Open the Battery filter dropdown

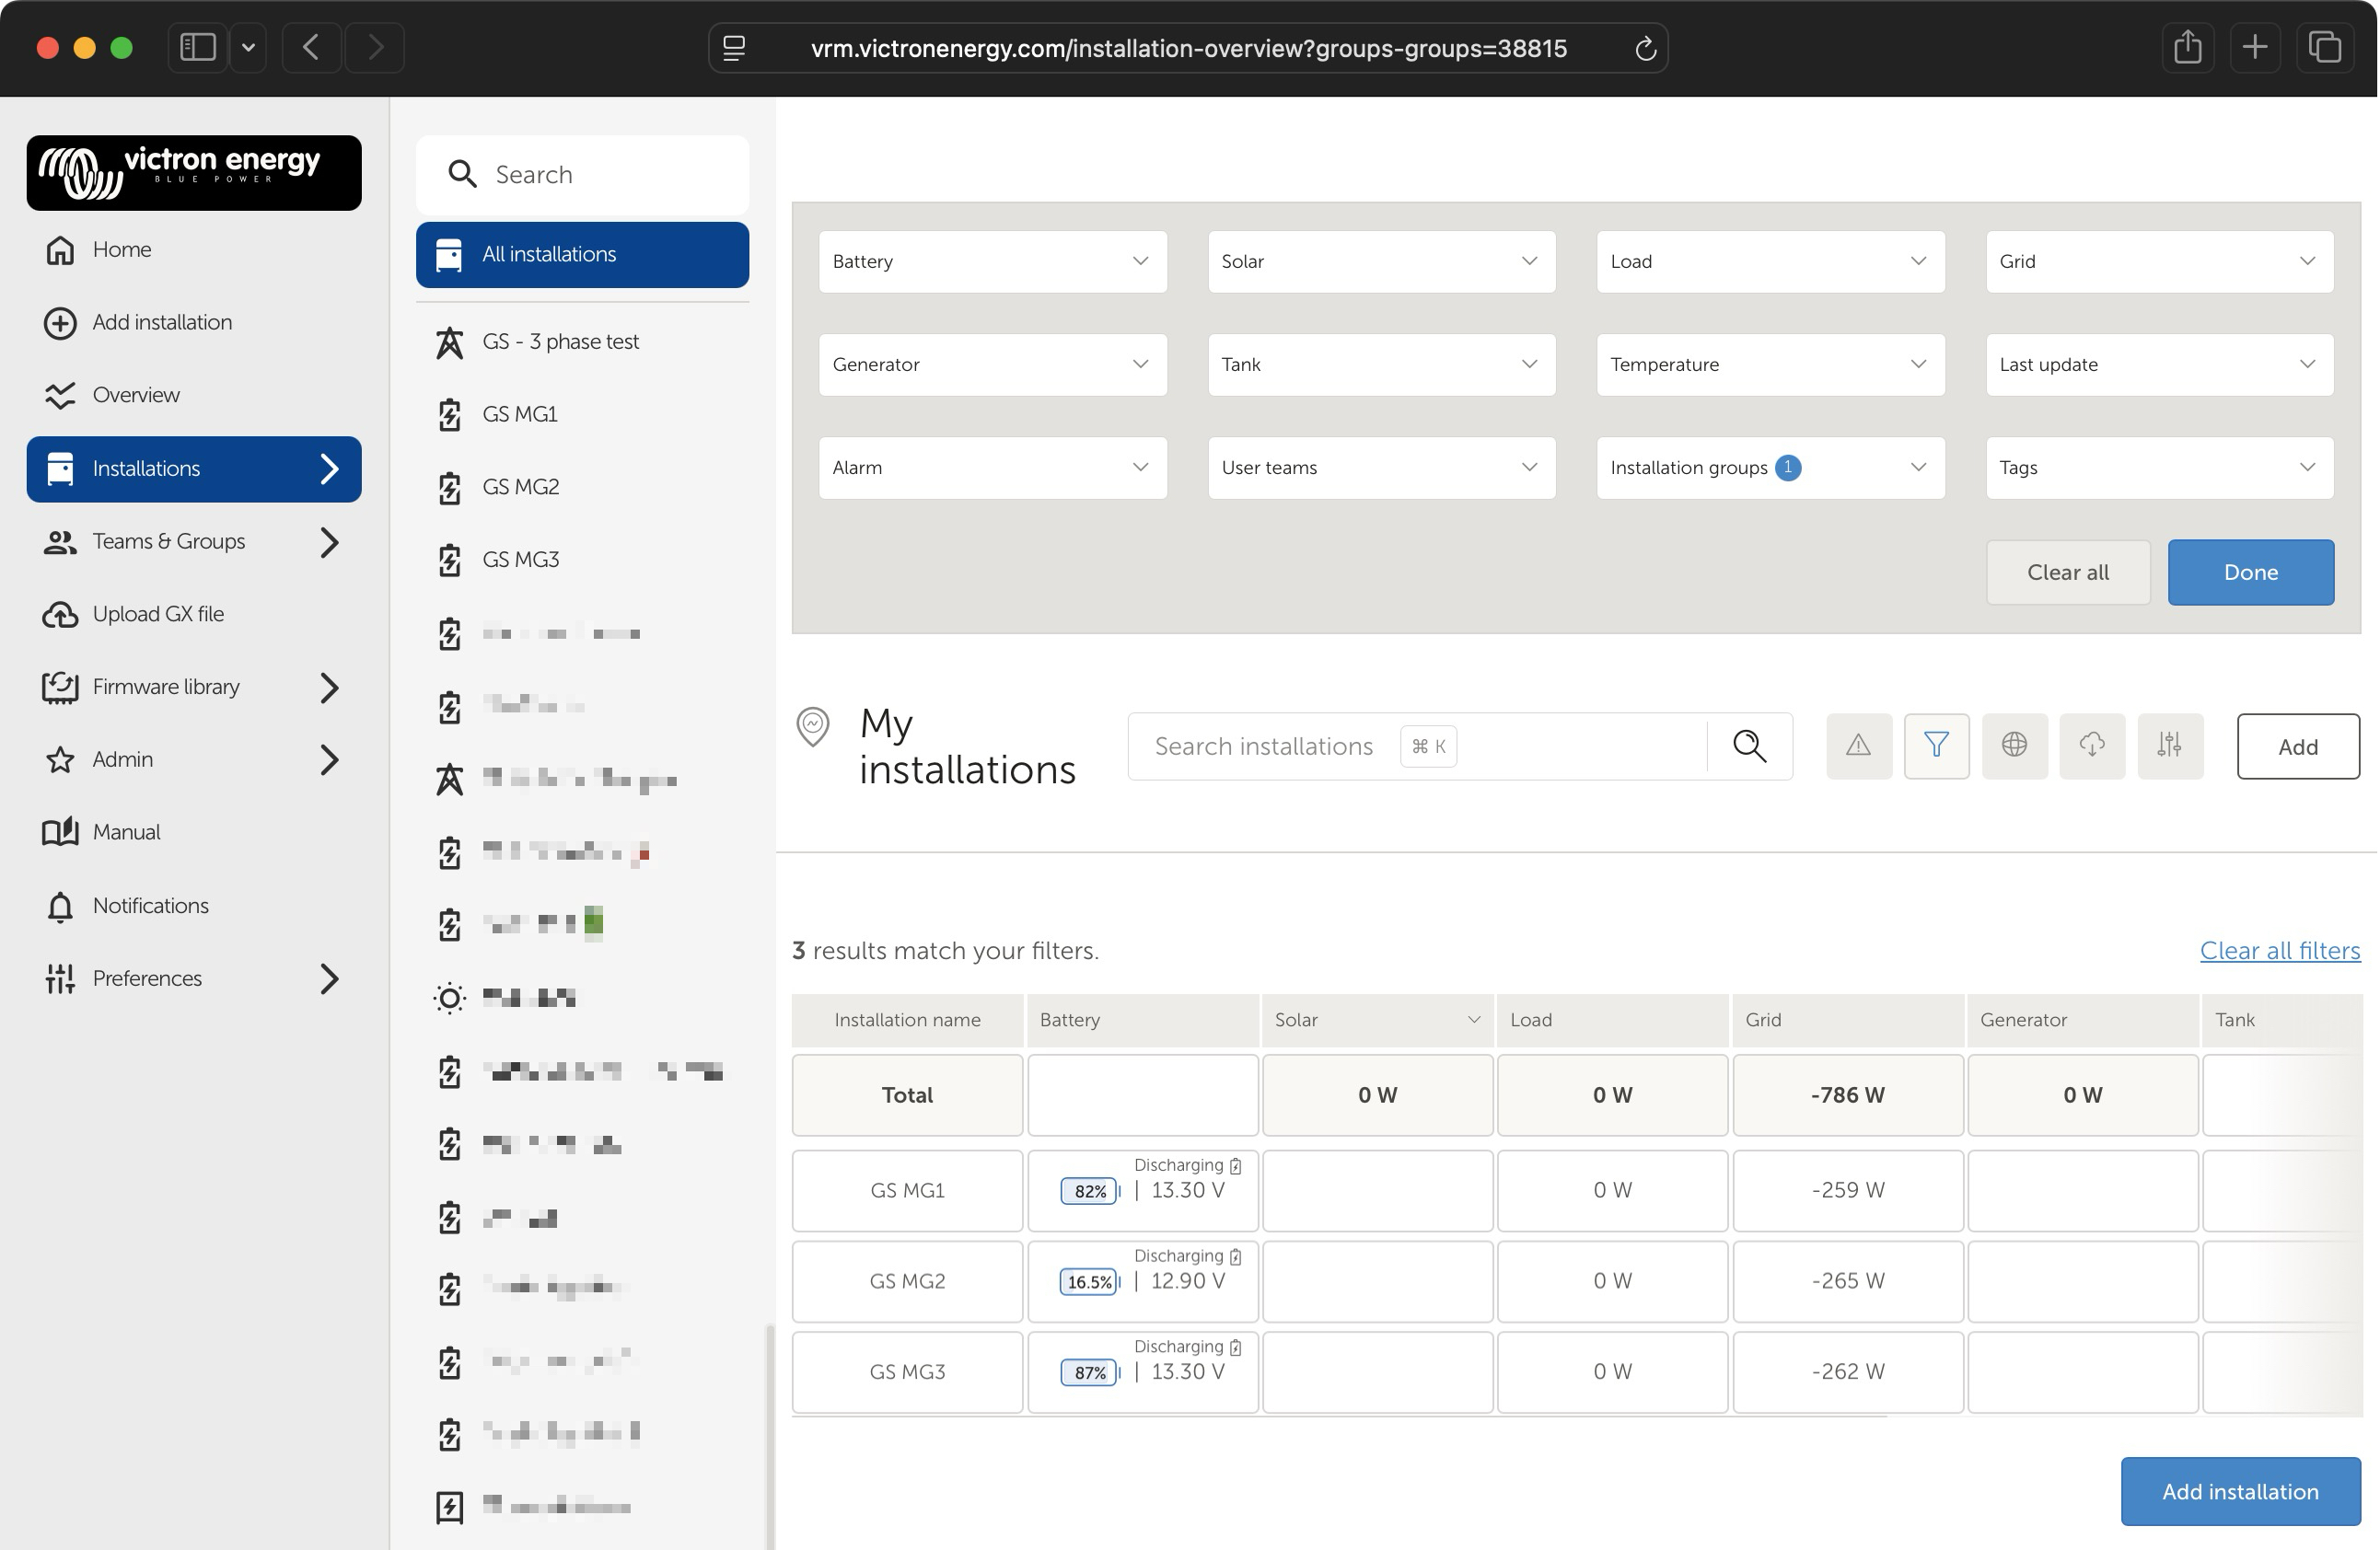(992, 262)
